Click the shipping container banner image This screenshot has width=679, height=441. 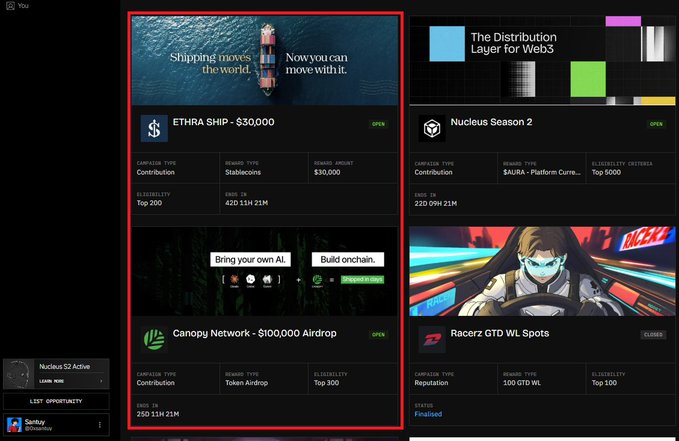pyautogui.click(x=265, y=61)
